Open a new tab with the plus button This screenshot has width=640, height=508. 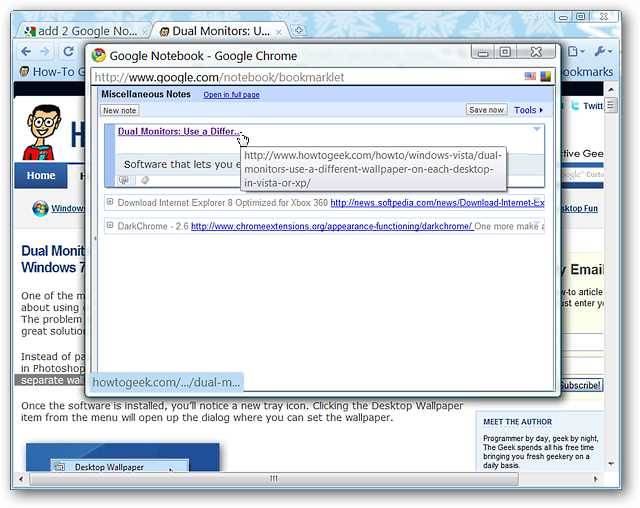point(299,30)
